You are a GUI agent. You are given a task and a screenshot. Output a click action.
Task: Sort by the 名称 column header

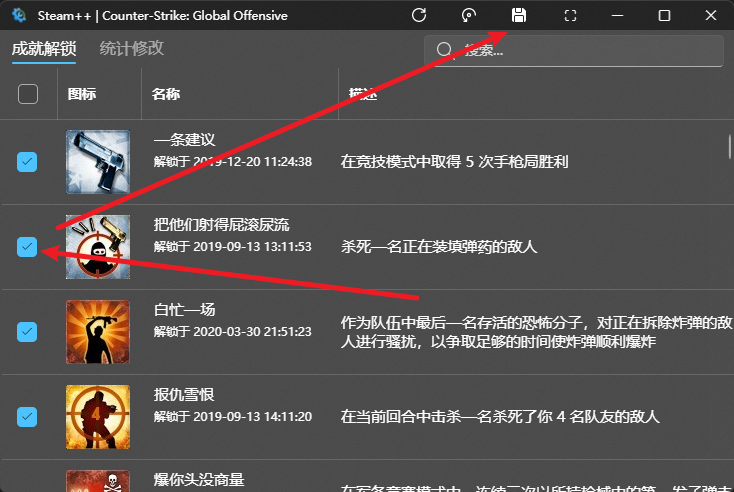[166, 94]
